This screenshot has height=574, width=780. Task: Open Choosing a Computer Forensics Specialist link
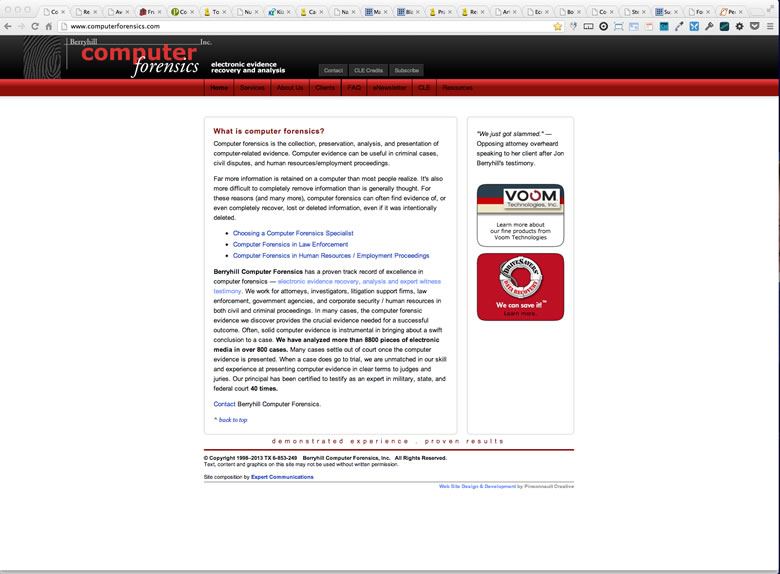pyautogui.click(x=293, y=233)
